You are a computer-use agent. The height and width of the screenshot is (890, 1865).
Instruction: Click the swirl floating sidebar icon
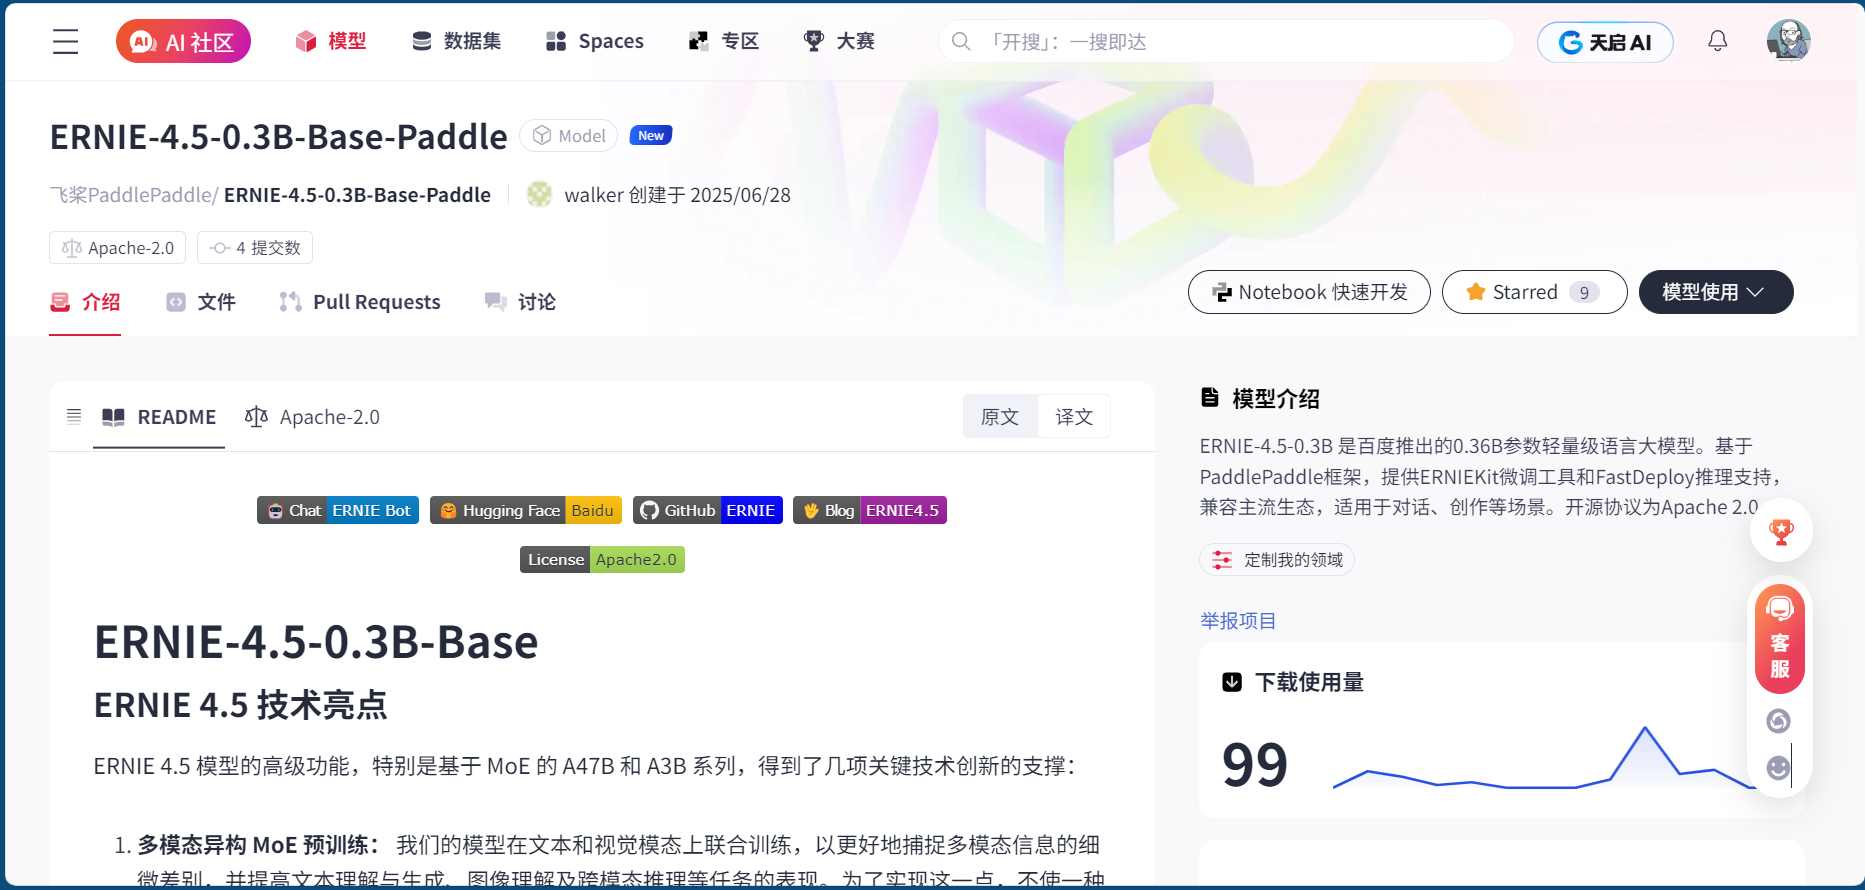1779,721
